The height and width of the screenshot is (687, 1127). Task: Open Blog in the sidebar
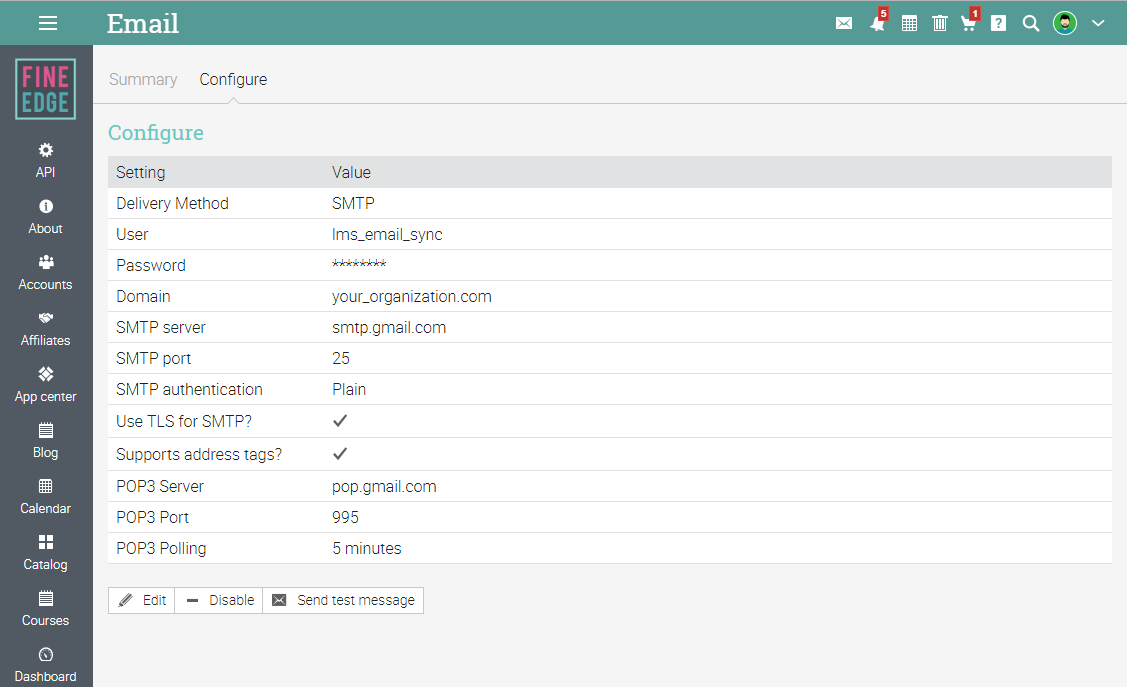[45, 441]
